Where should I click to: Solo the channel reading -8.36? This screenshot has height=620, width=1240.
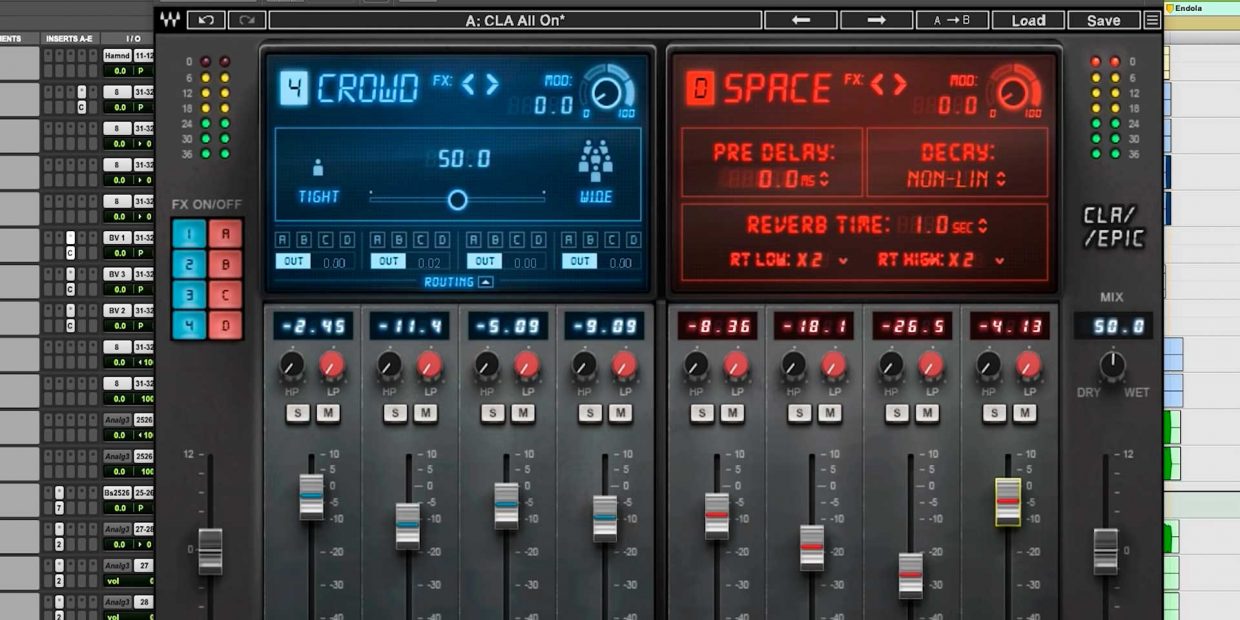coord(702,413)
